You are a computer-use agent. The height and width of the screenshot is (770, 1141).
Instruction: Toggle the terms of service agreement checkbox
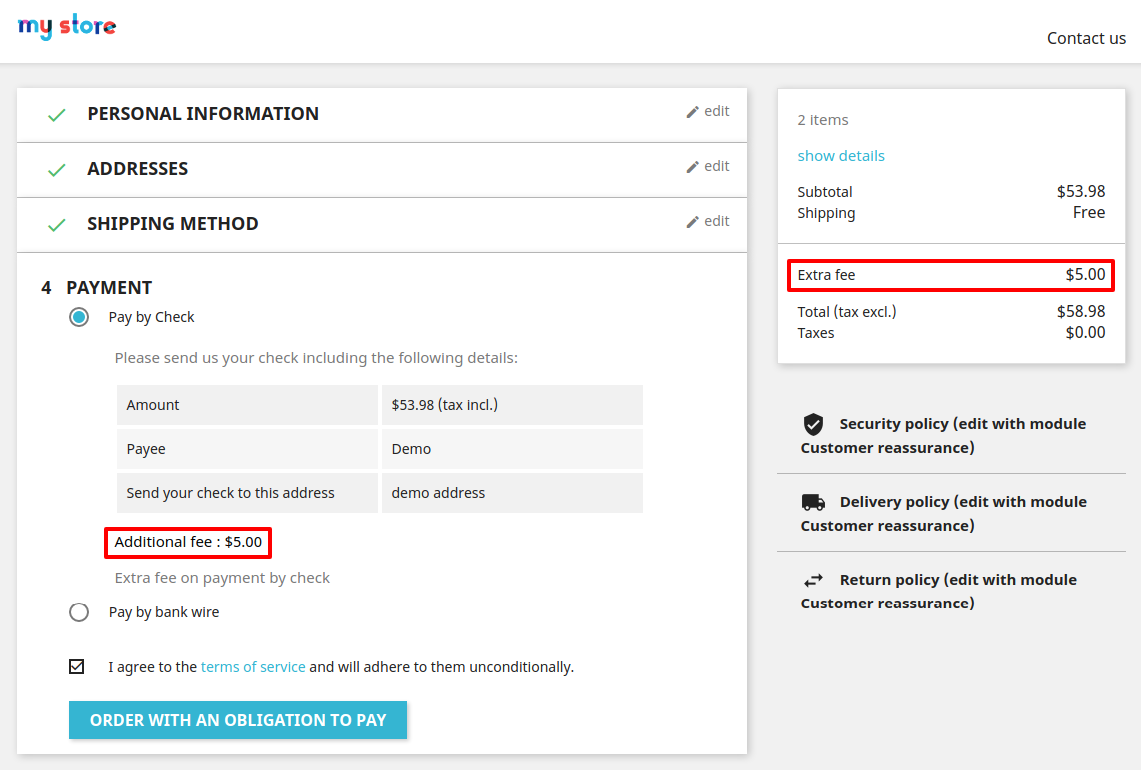pos(77,666)
